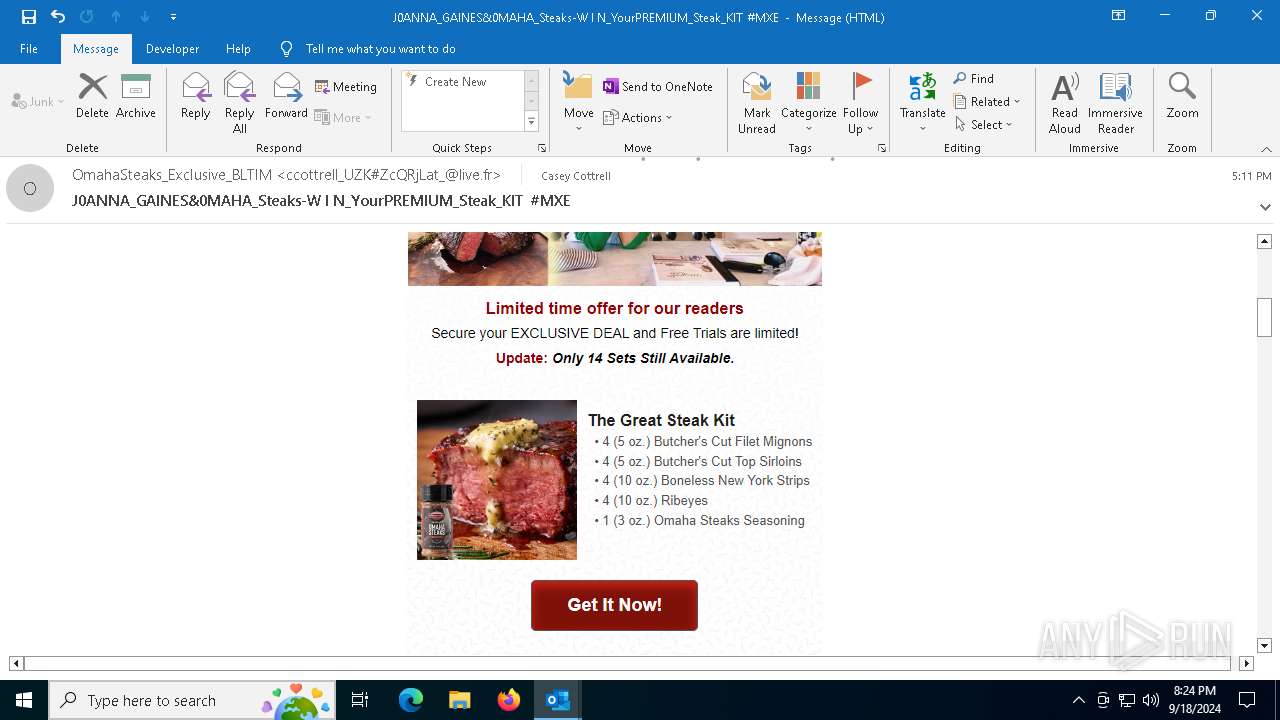The image size is (1280, 720).
Task: Save the message using the floppy icon
Action: click(29, 17)
